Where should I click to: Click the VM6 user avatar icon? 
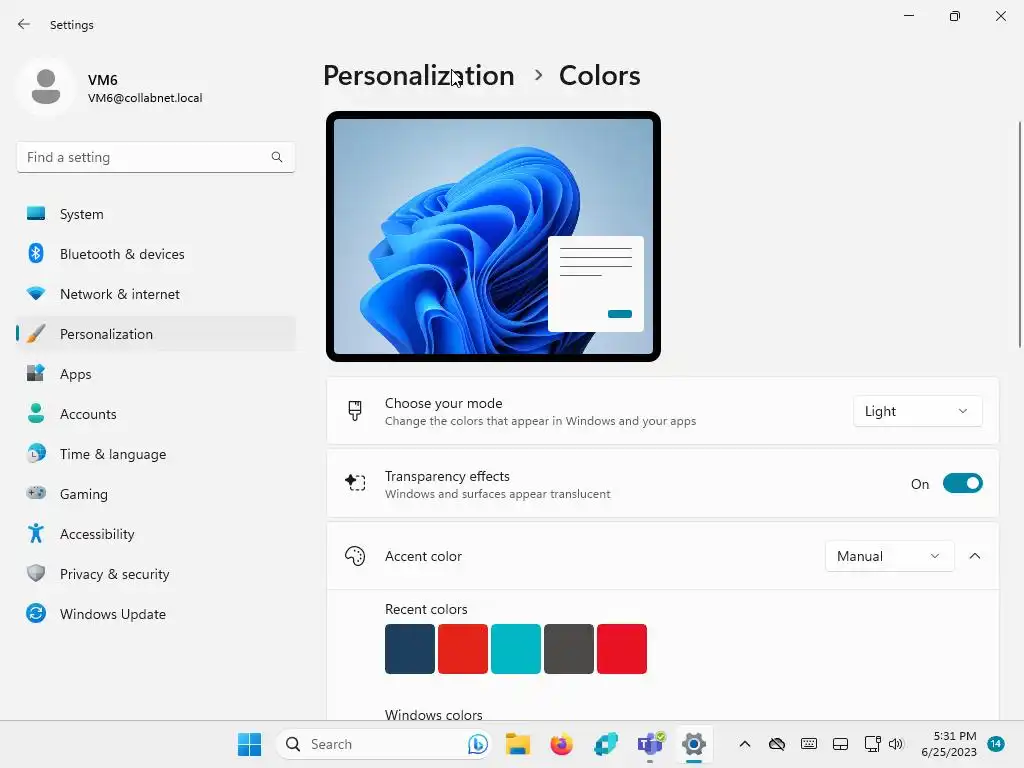pos(46,87)
